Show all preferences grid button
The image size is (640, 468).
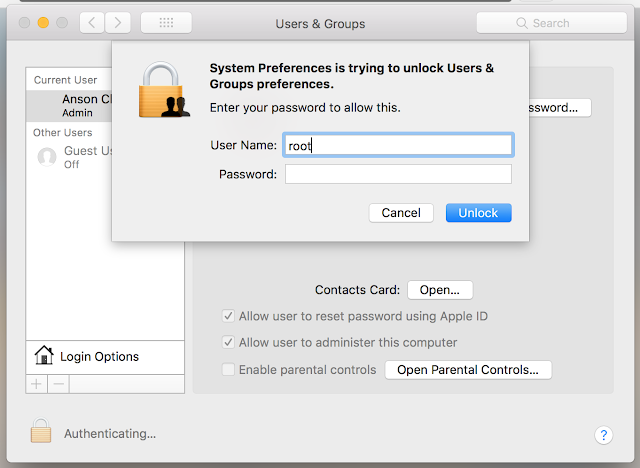[x=166, y=22]
